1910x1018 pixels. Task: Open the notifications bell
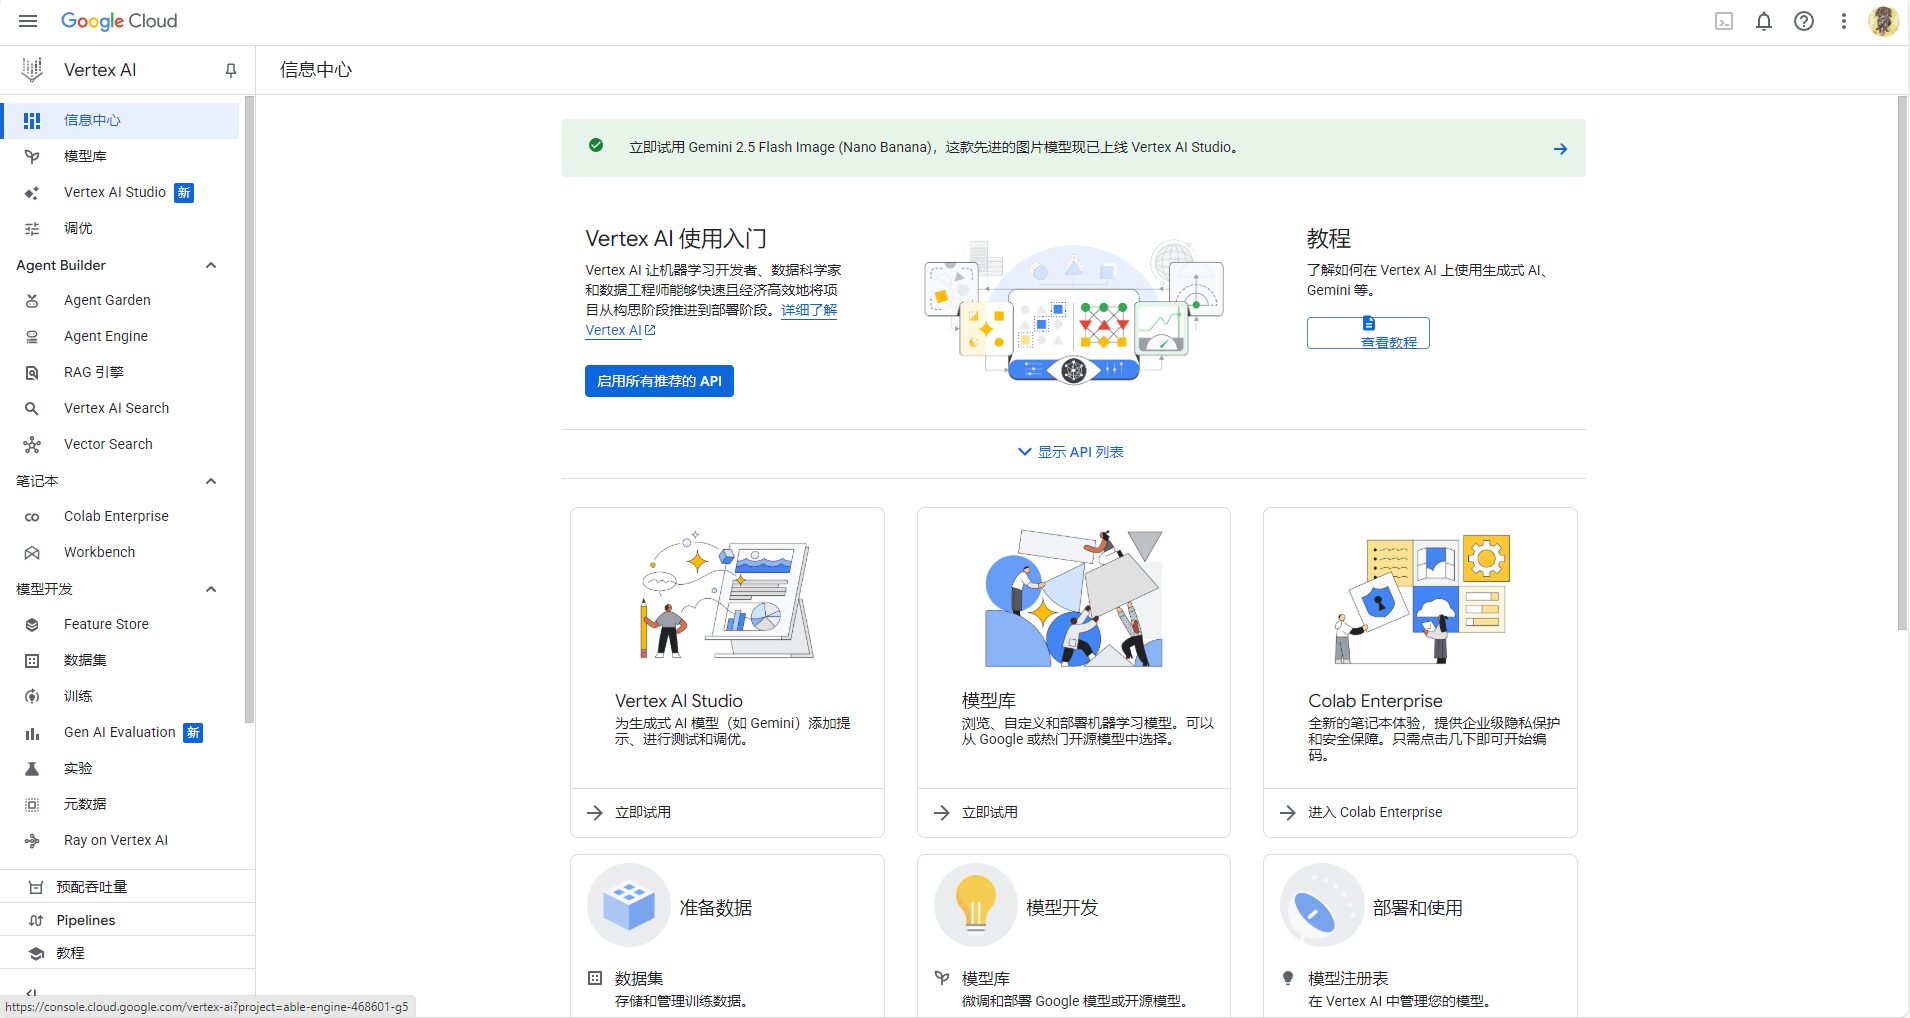[x=1764, y=21]
